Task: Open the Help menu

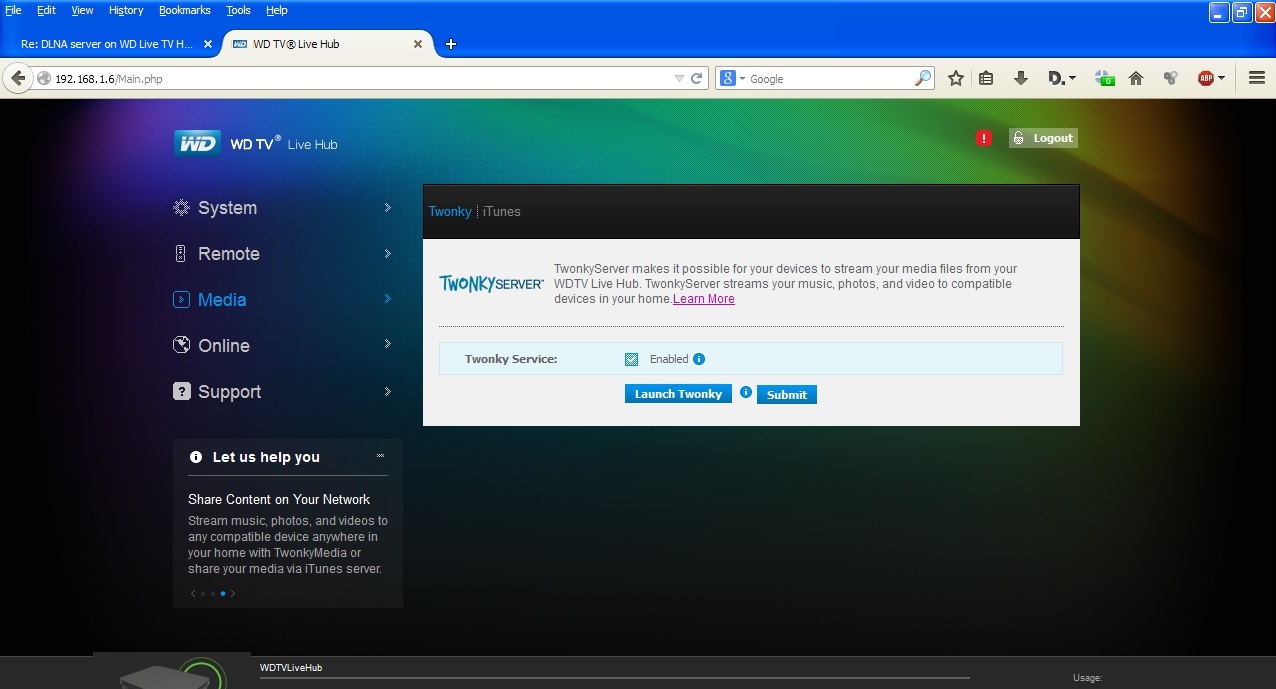Action: 277,10
